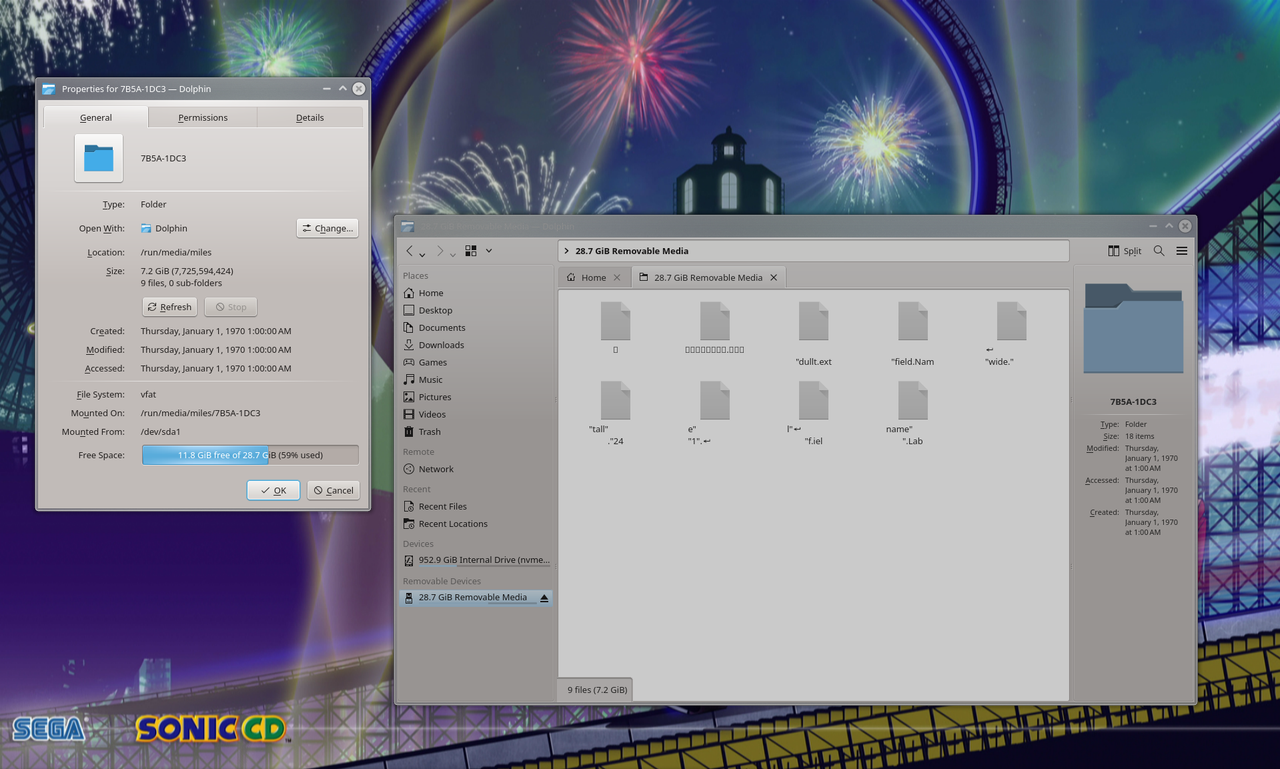Select the file with the .□□□ extension name
Screen dimensions: 1280x769
714,328
